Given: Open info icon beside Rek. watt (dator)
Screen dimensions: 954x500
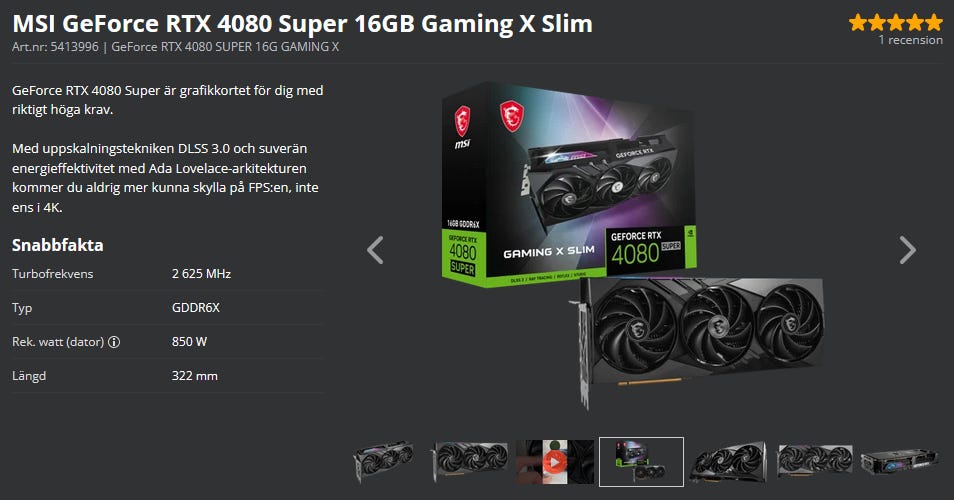Looking at the screenshot, I should (x=114, y=342).
